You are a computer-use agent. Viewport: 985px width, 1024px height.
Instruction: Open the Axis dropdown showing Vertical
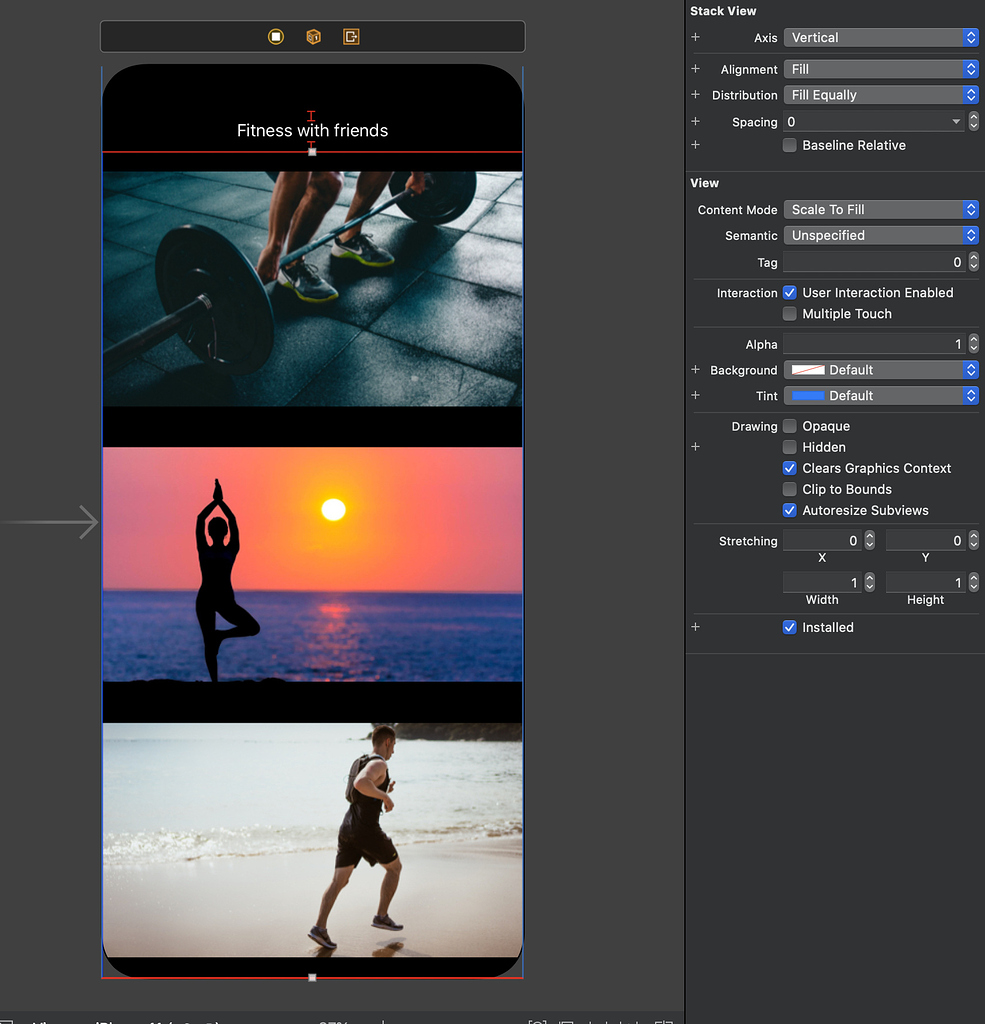point(880,37)
